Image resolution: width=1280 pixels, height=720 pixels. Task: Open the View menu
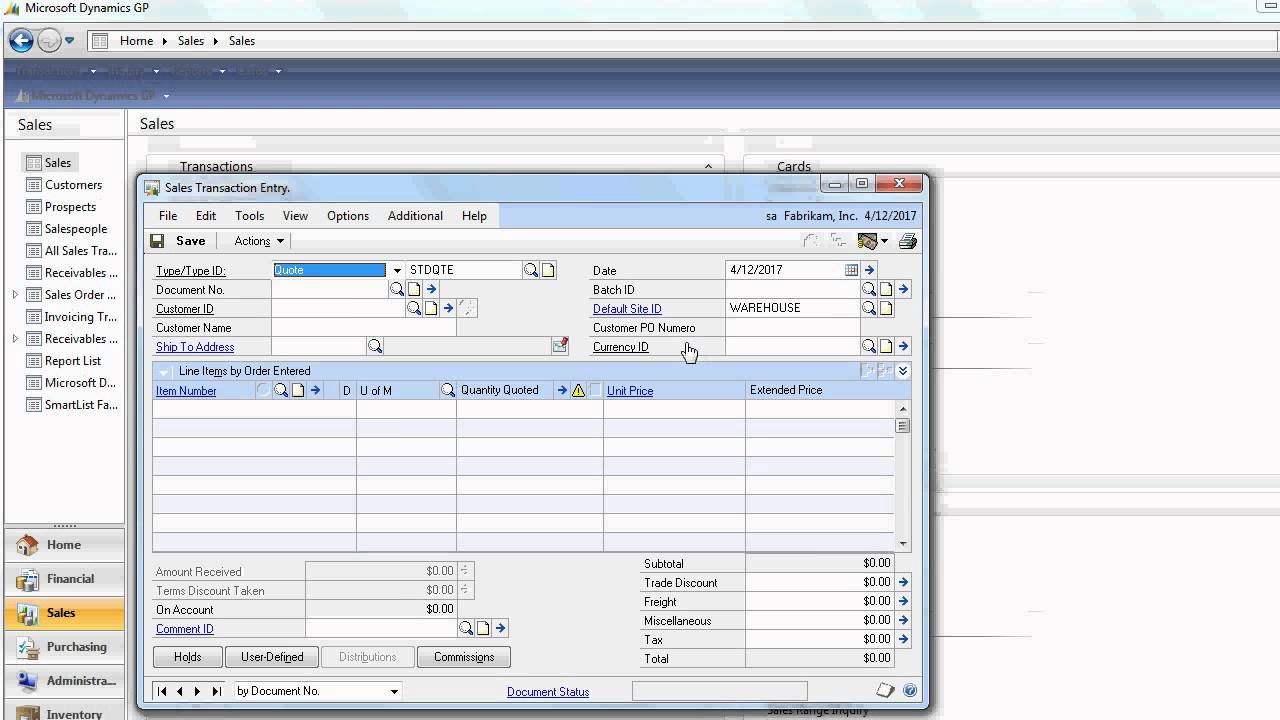pos(295,216)
